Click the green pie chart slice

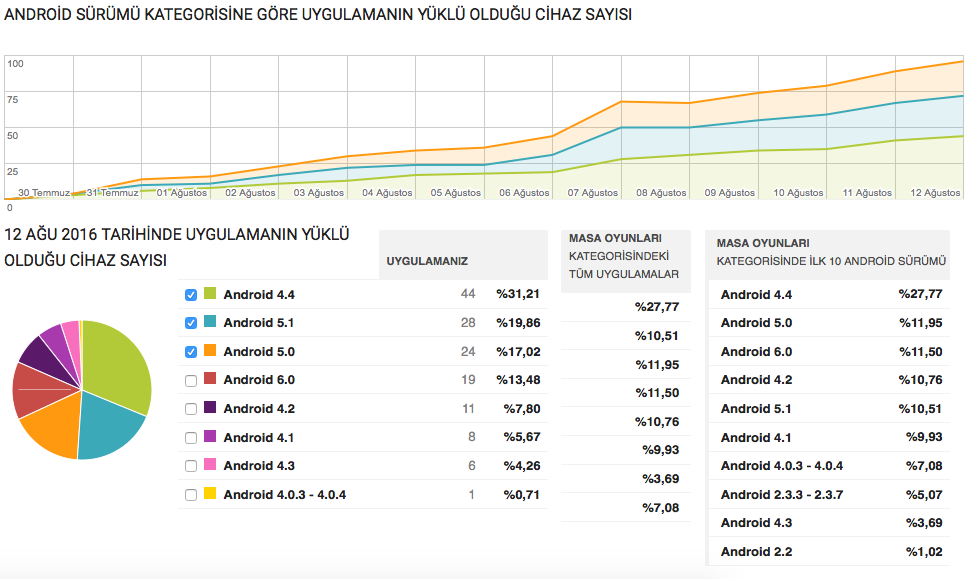(118, 366)
